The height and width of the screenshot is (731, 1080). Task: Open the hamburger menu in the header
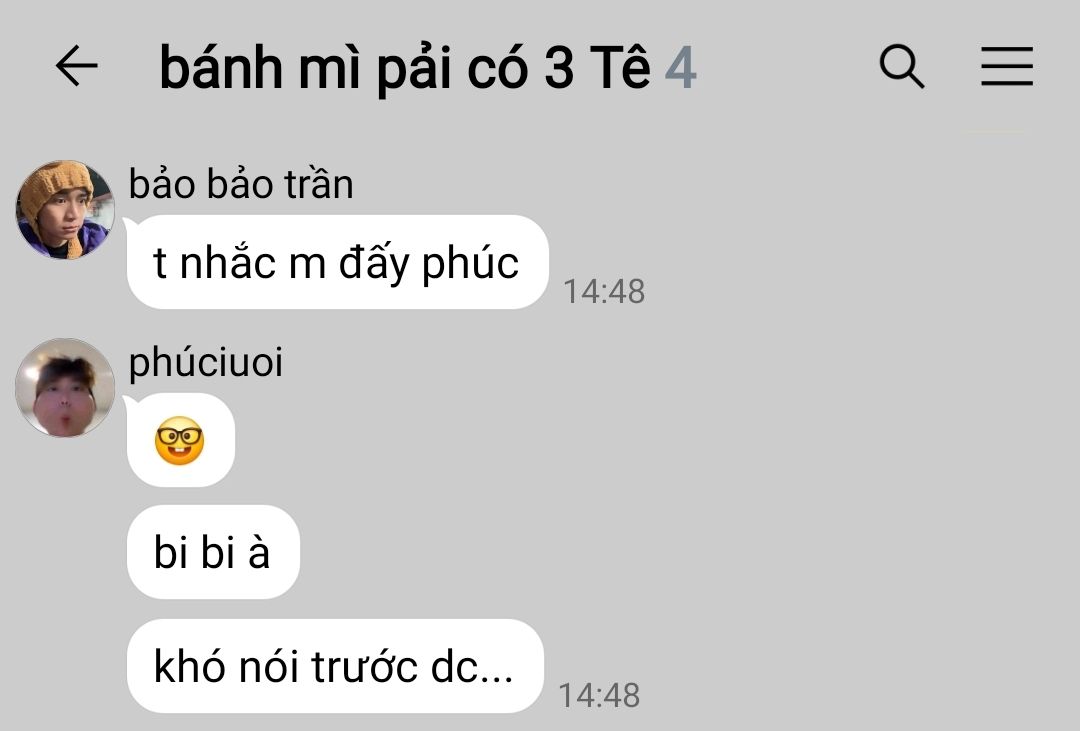[x=1007, y=66]
